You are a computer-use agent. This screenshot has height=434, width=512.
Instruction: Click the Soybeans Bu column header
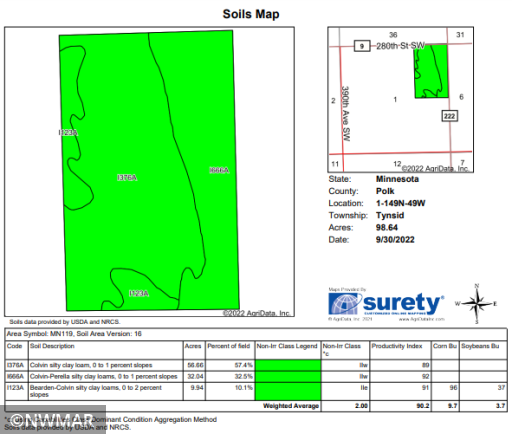(480, 346)
